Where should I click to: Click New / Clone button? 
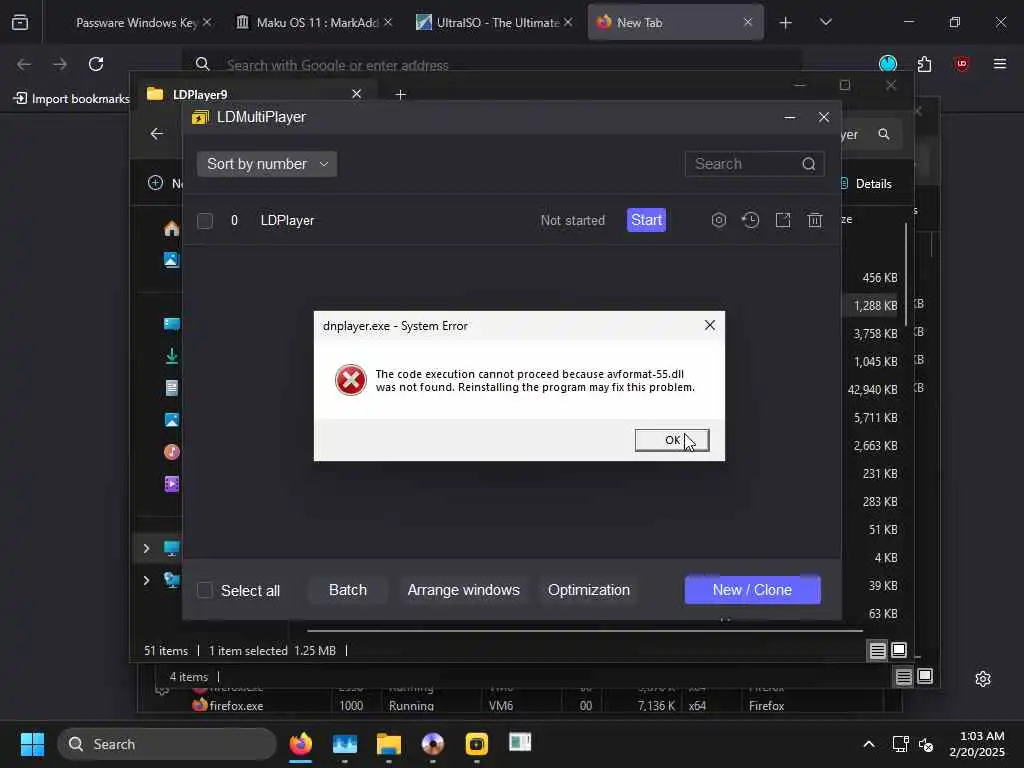pos(752,590)
